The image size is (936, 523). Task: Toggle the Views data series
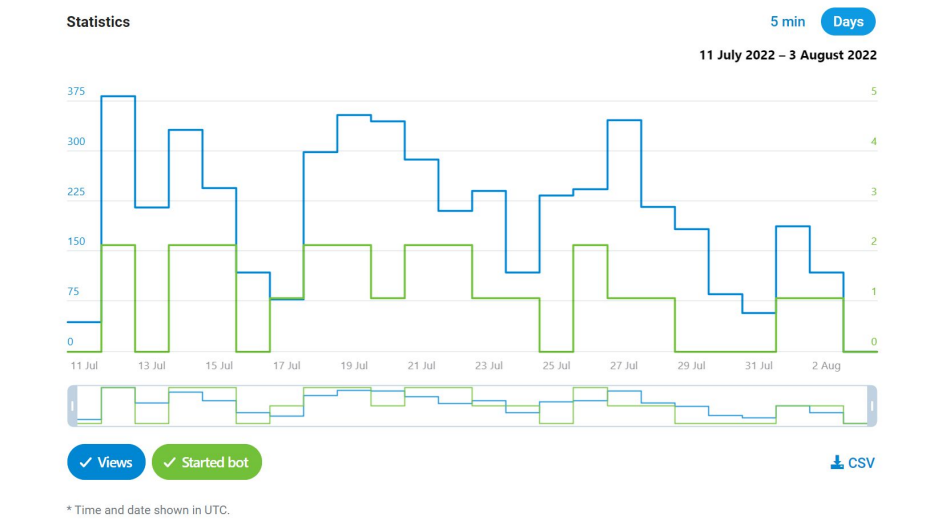click(x=107, y=463)
